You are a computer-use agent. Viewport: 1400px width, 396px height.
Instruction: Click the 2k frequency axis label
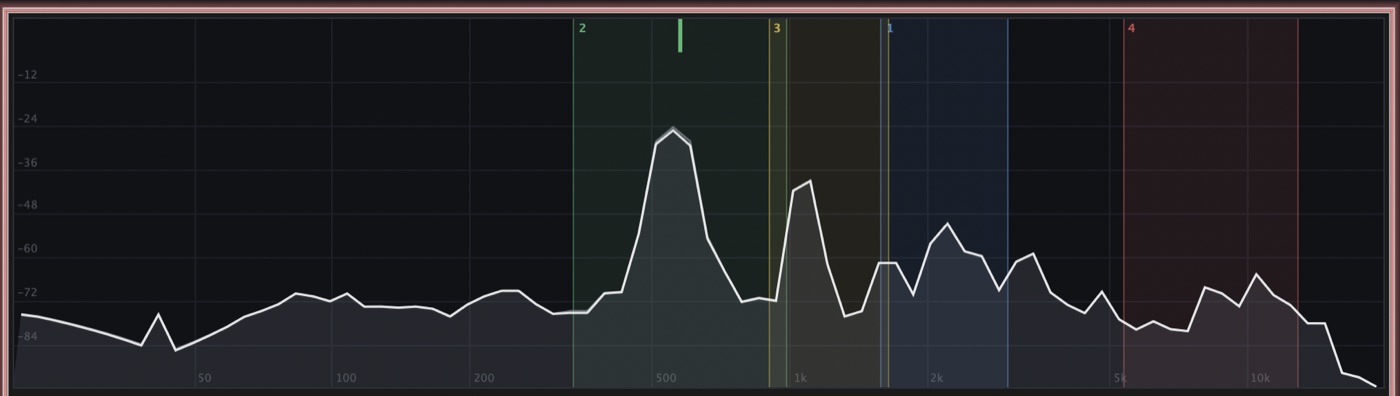click(937, 378)
